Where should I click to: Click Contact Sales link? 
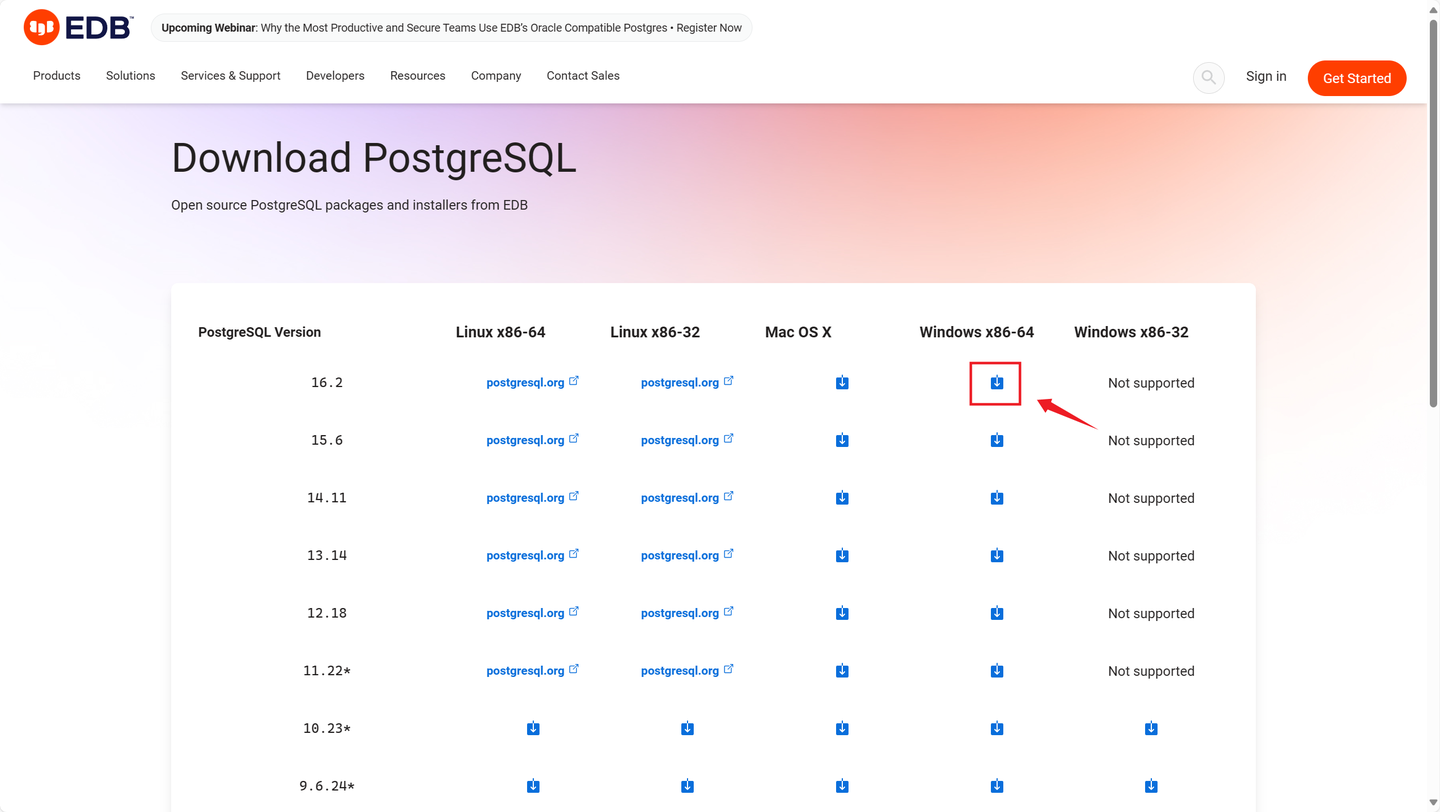coord(583,76)
